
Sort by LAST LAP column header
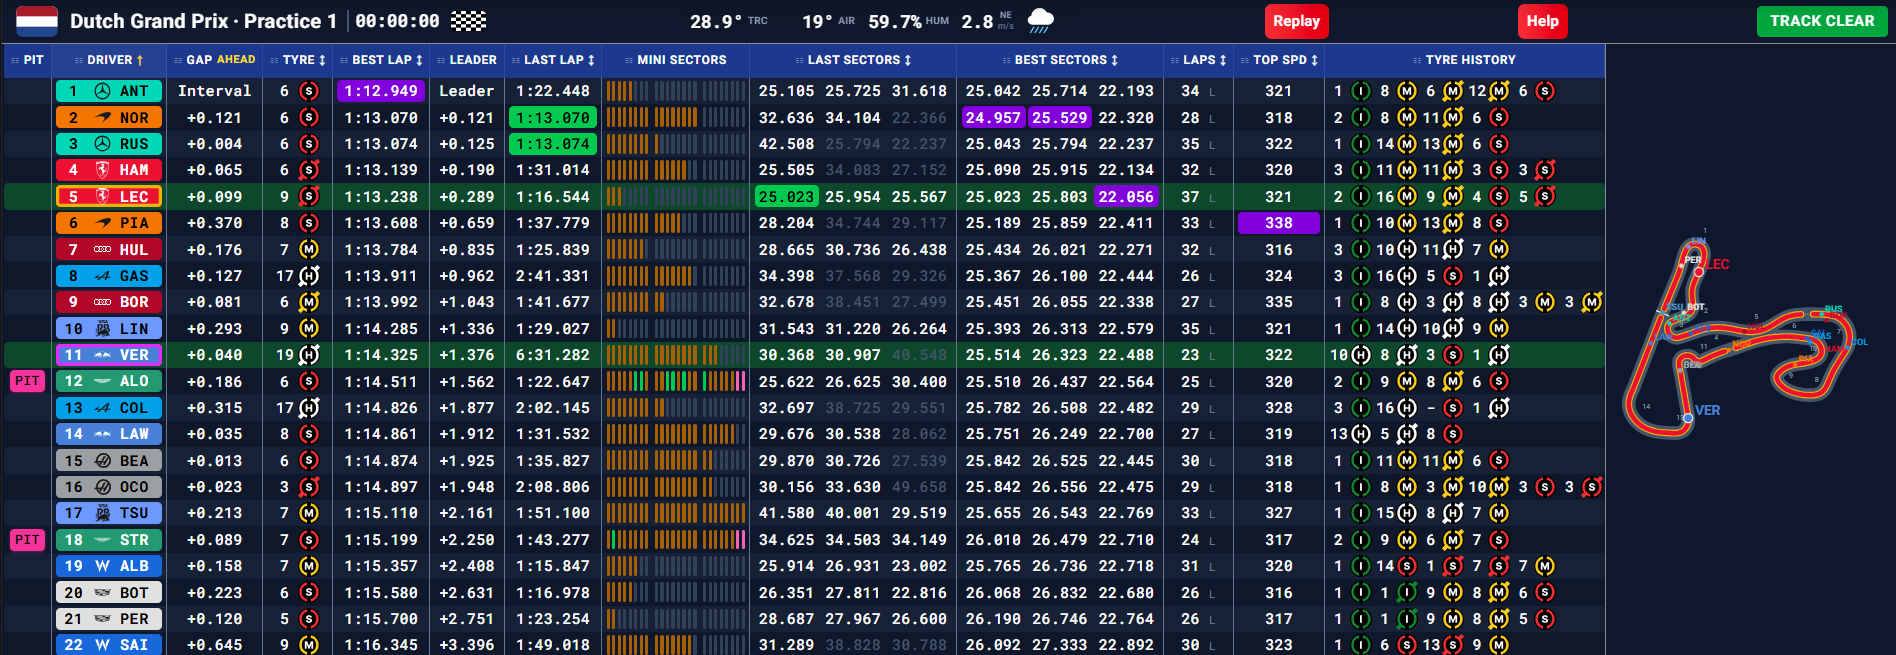[x=552, y=60]
